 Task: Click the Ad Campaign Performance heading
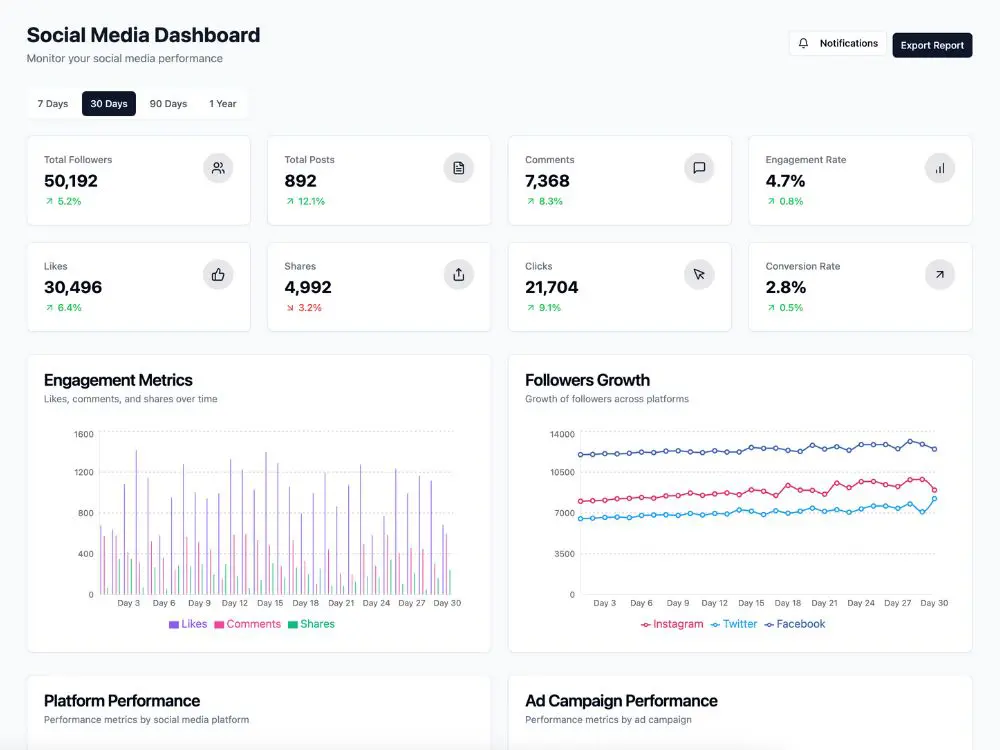pos(621,702)
